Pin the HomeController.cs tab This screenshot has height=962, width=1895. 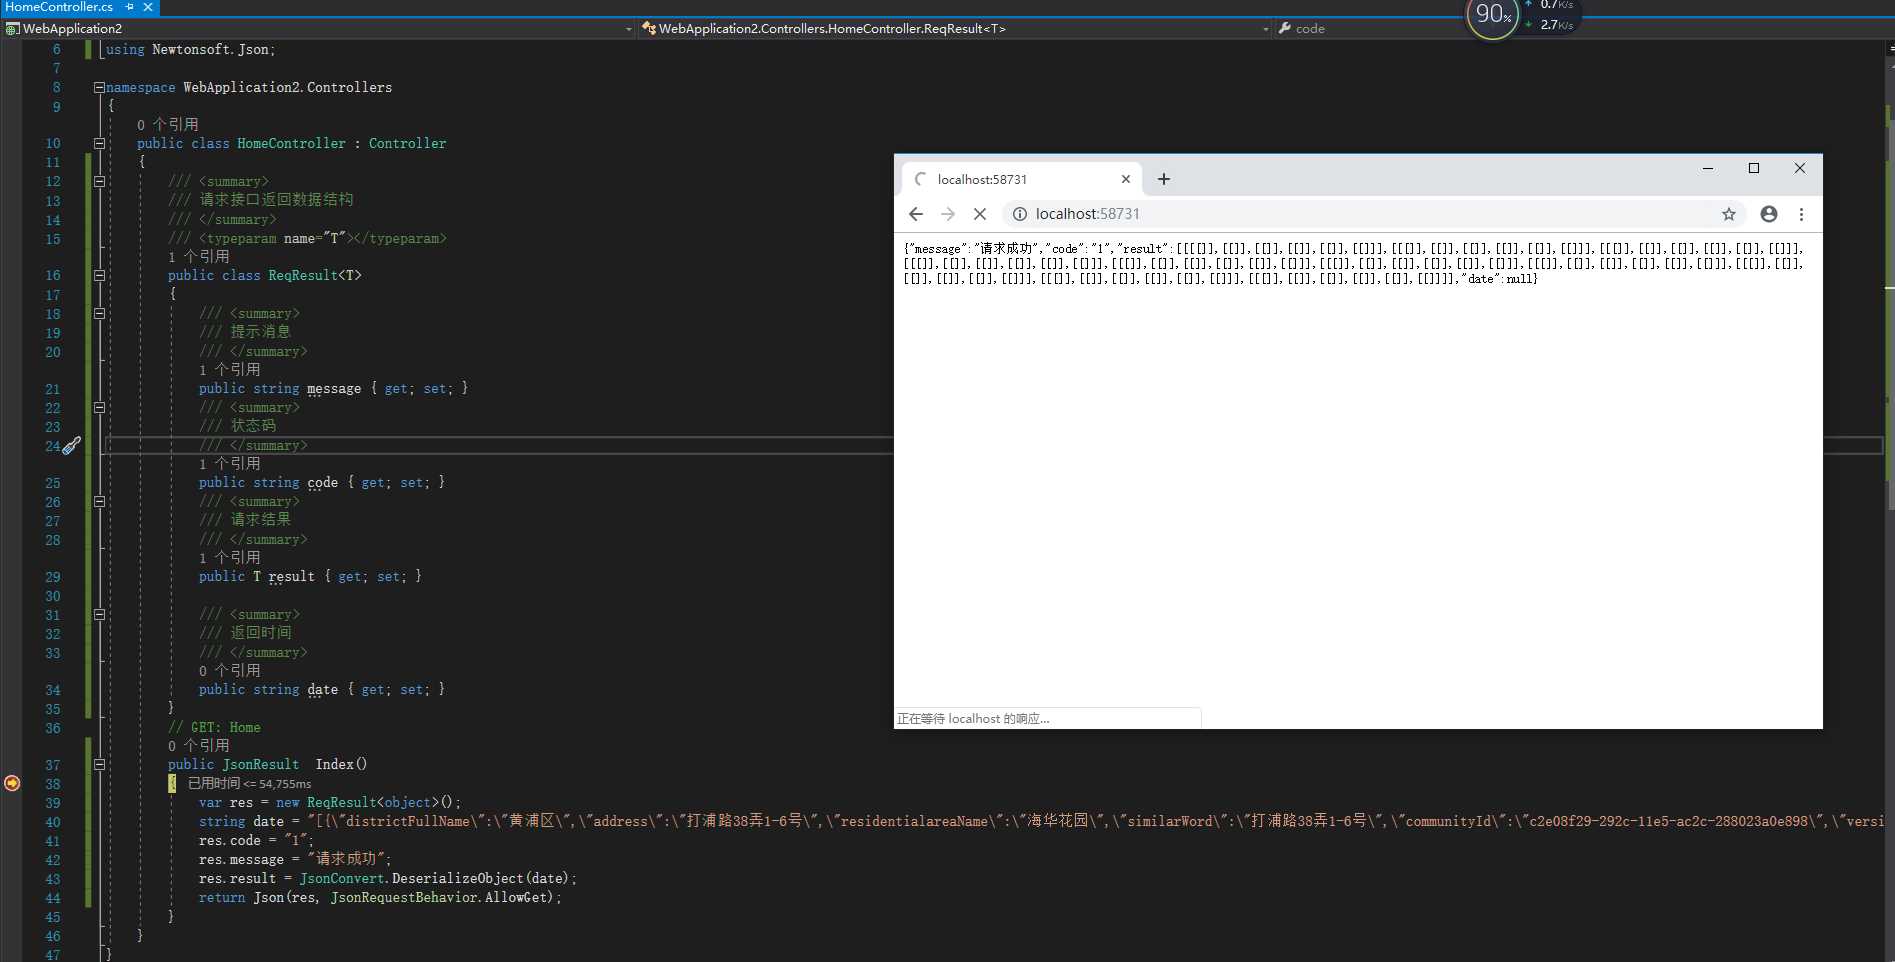tap(129, 7)
